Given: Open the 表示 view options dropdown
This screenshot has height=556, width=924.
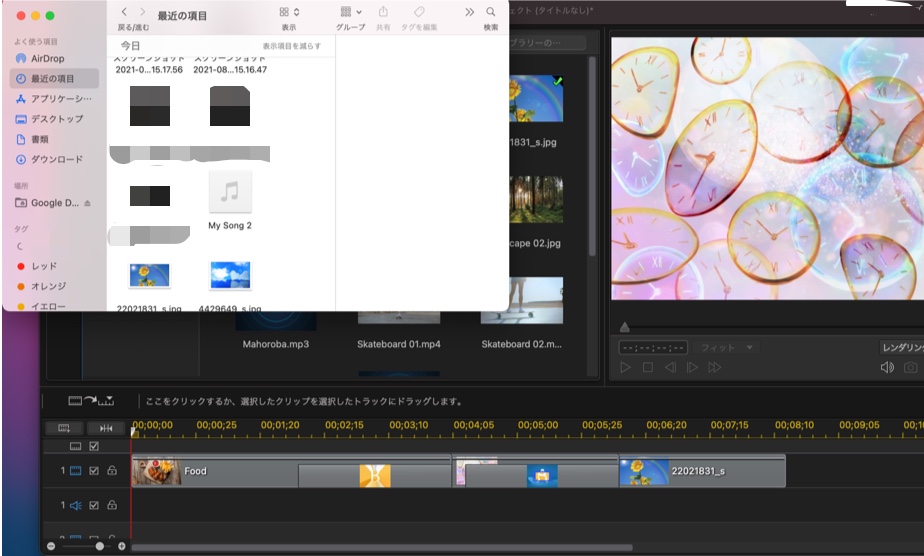Looking at the screenshot, I should pyautogui.click(x=289, y=12).
